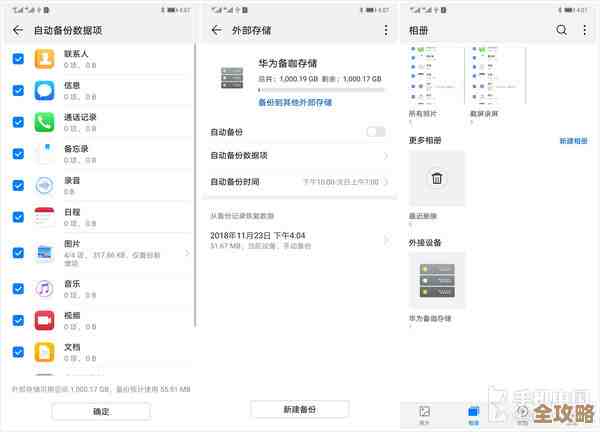This screenshot has height=432, width=600.
Task: Select the 华为备咖存储 title text
Action: [x=287, y=64]
